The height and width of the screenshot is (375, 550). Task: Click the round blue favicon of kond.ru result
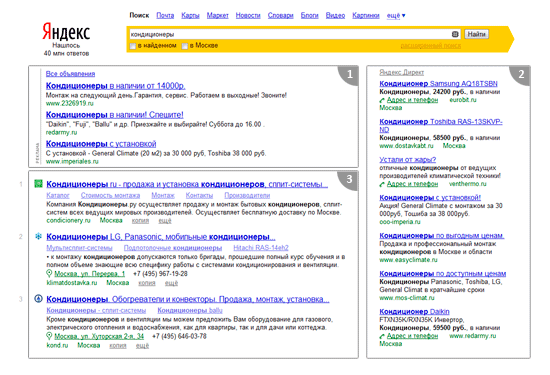[38, 299]
